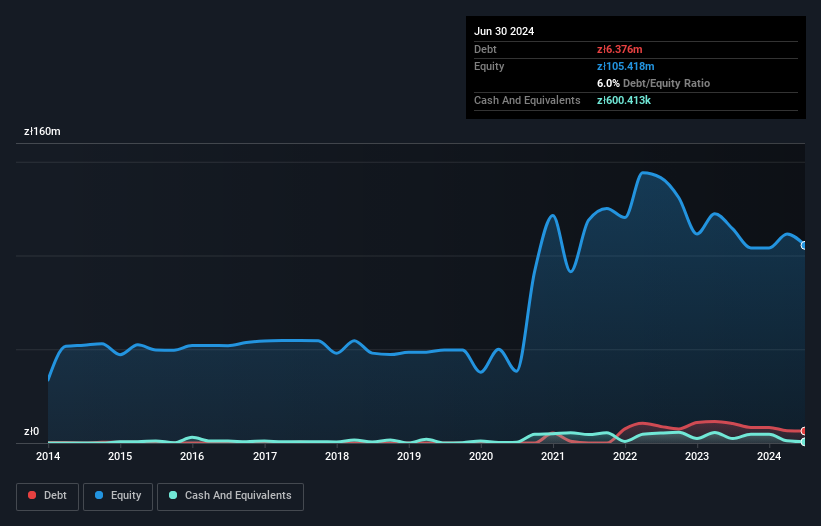Click the 2024 x-axis label
Image resolution: width=821 pixels, height=526 pixels.
click(x=769, y=456)
